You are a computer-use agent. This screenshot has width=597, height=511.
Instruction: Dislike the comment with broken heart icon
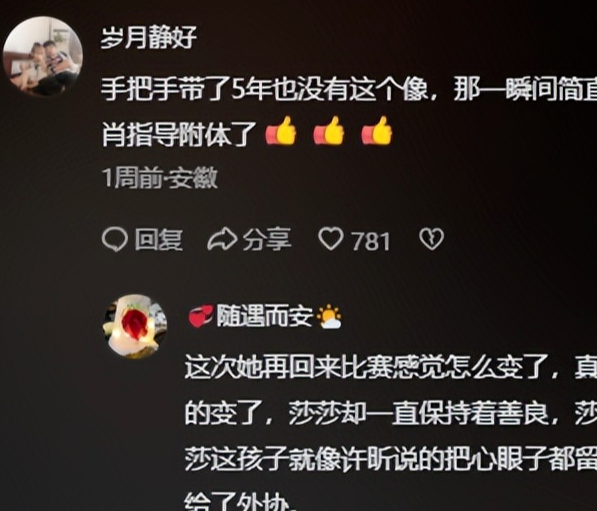[x=431, y=240]
